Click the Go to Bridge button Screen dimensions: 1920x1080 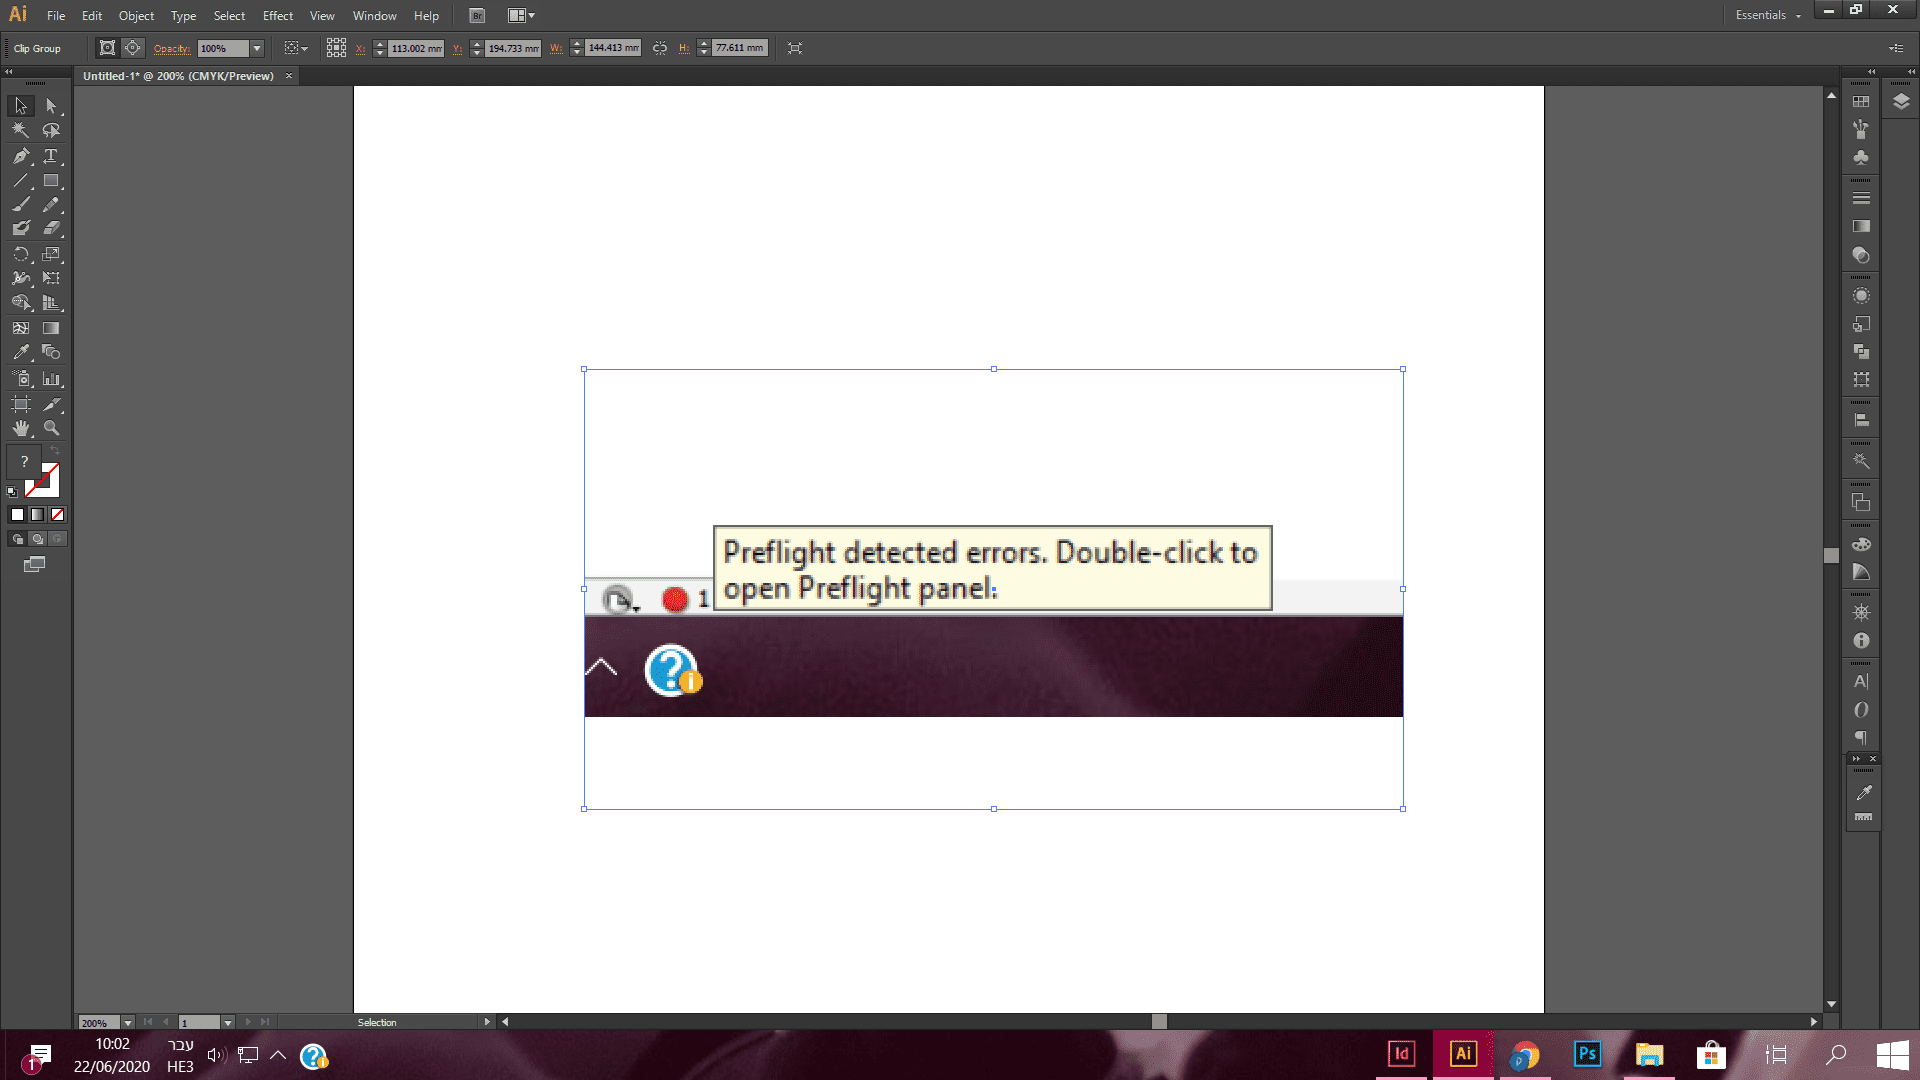pos(477,16)
